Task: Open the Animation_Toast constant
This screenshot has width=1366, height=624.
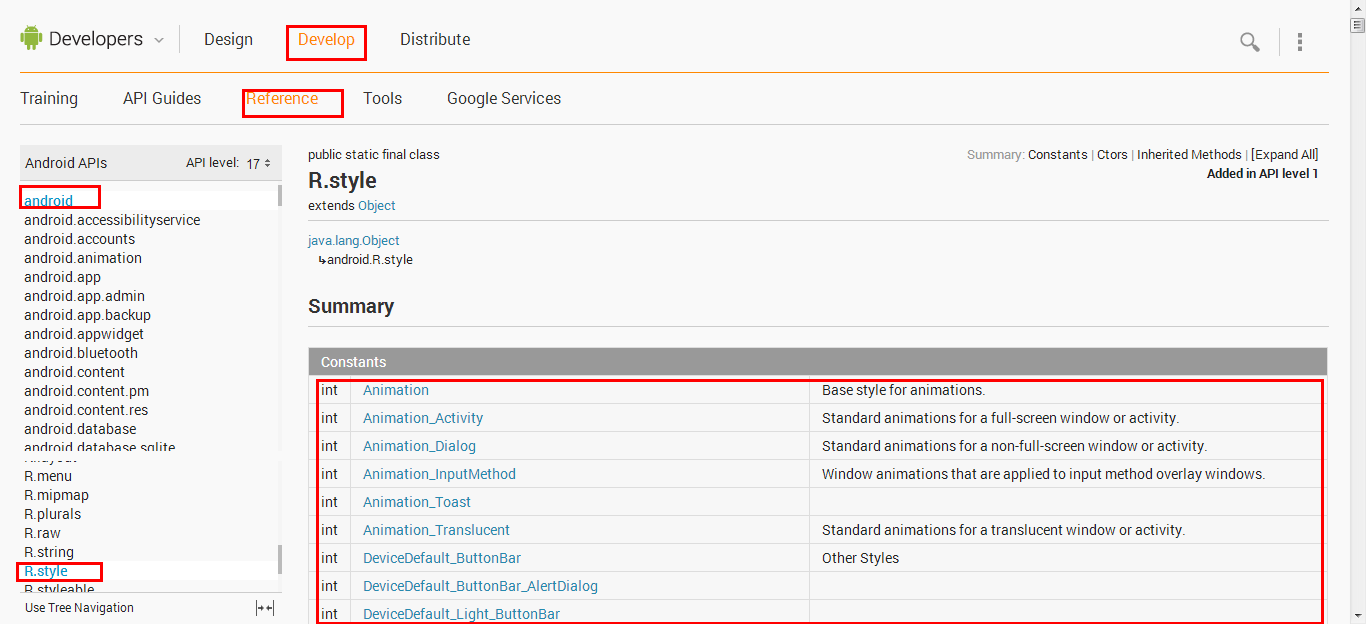Action: [417, 502]
